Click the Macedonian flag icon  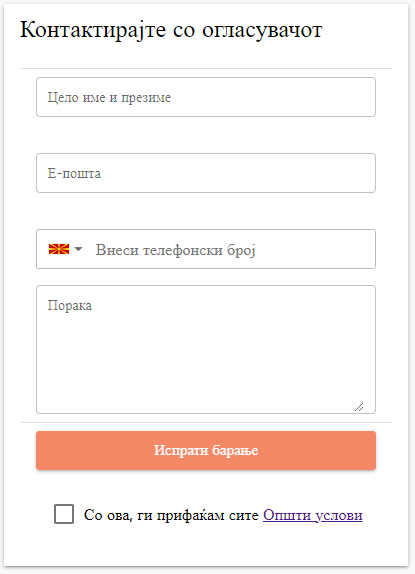tap(59, 249)
